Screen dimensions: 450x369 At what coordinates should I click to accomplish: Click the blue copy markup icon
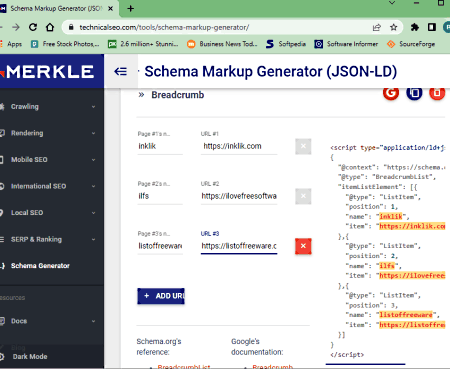(x=414, y=92)
